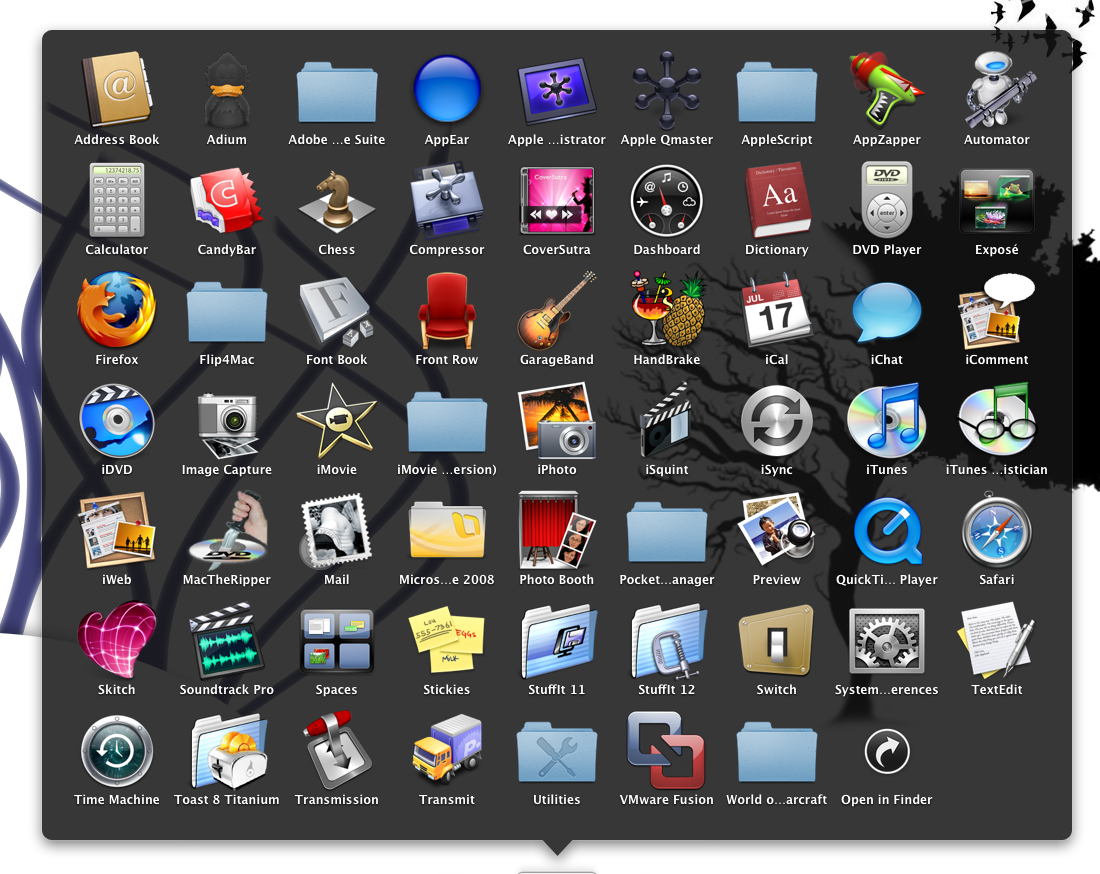Open iWeb

tap(116, 530)
